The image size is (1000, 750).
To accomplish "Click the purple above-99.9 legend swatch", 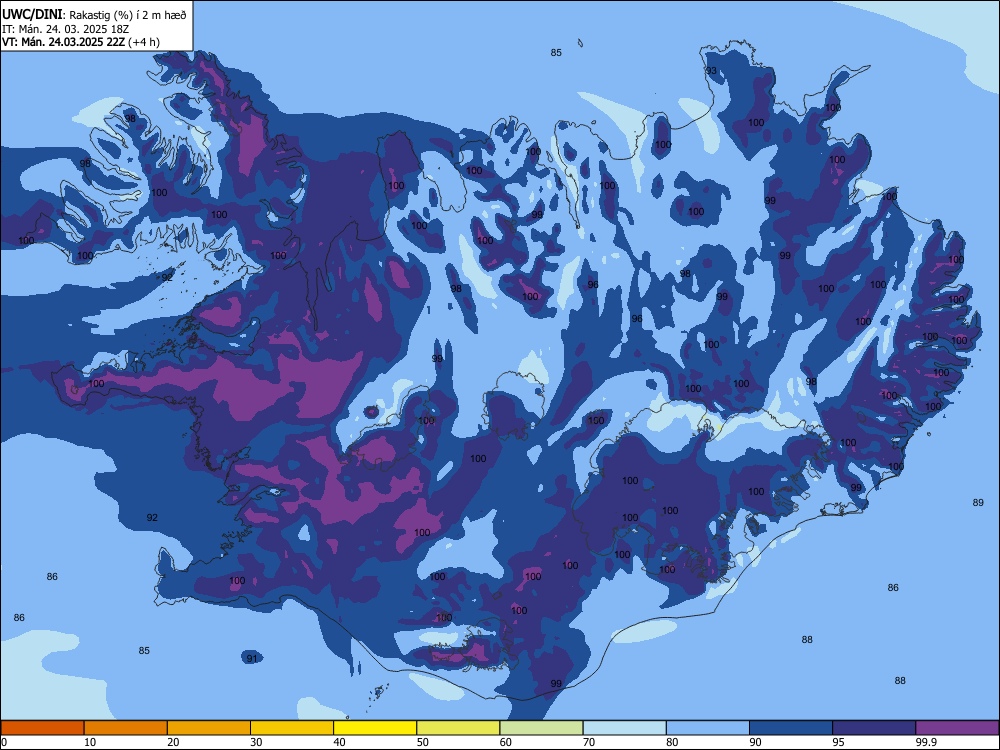I will click(957, 728).
